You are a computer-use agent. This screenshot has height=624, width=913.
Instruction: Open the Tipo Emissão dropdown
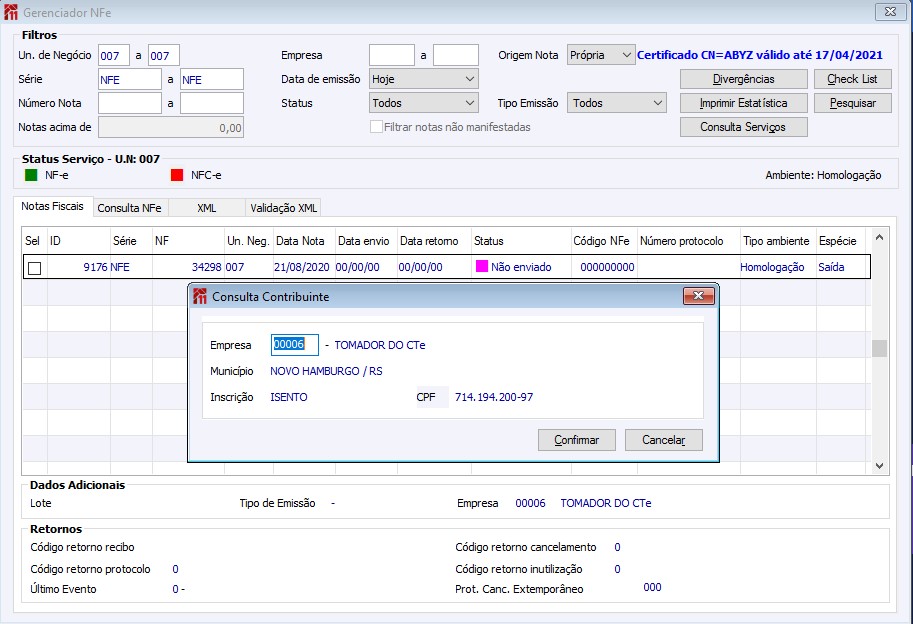click(x=617, y=103)
